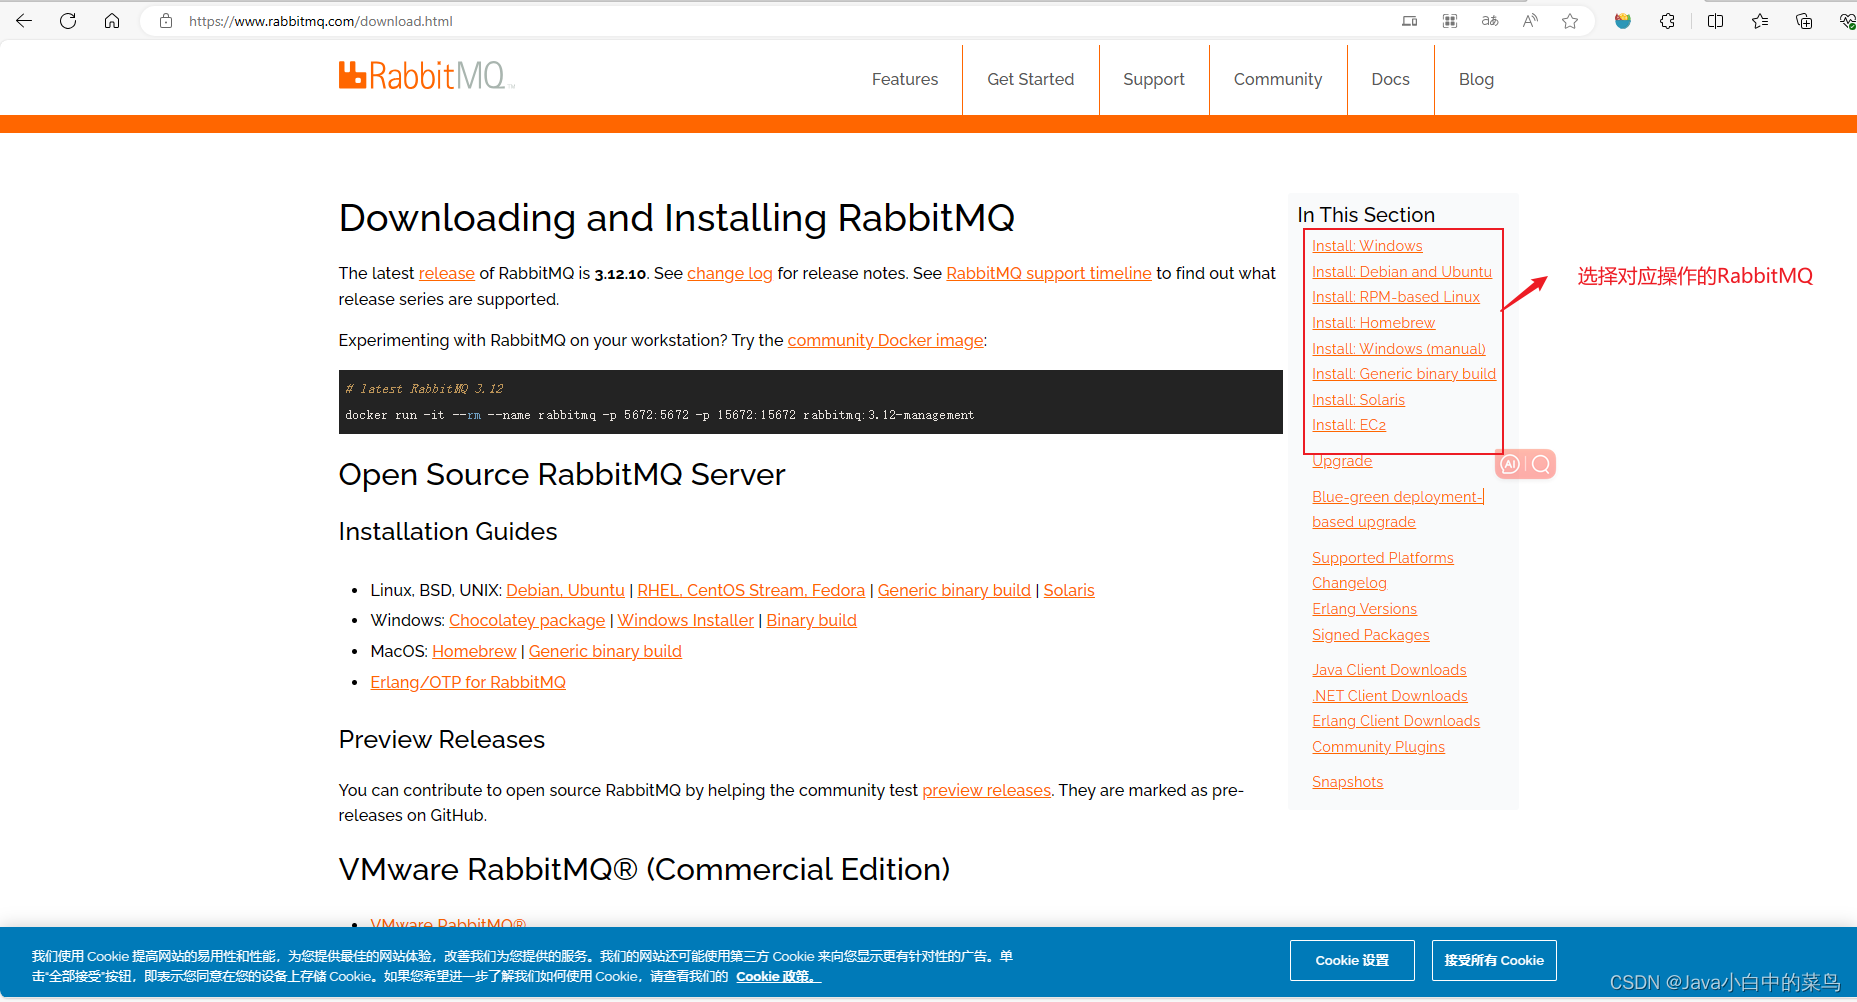Go back to the previous page

point(24,20)
